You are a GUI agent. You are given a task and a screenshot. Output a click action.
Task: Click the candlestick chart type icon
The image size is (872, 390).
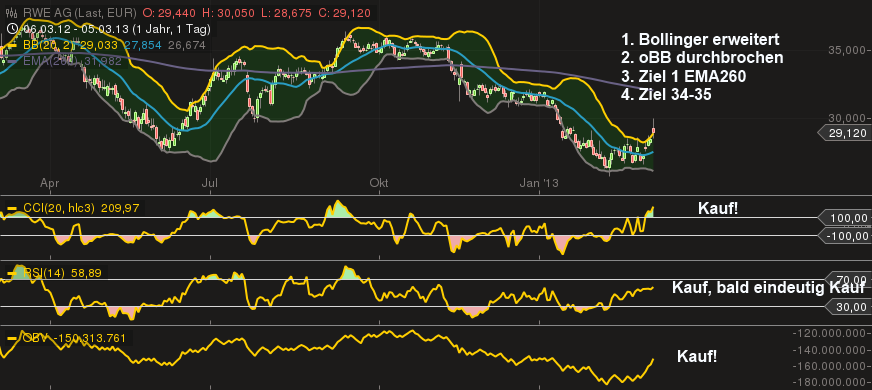[12, 12]
